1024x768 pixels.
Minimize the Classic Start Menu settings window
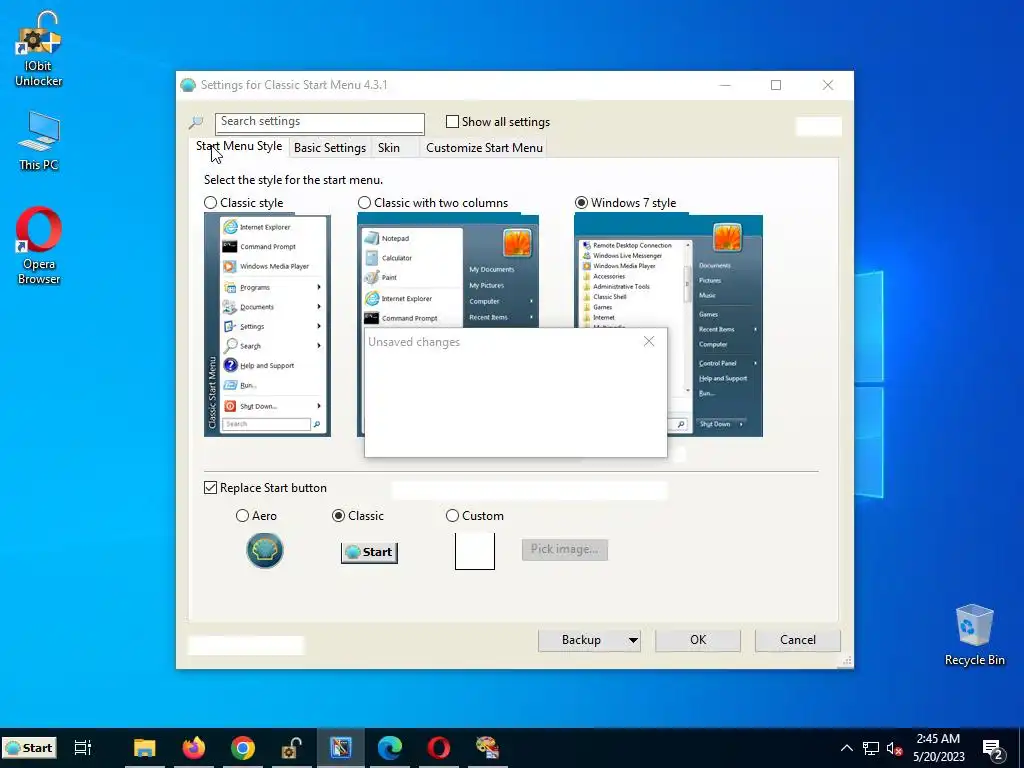click(x=725, y=85)
